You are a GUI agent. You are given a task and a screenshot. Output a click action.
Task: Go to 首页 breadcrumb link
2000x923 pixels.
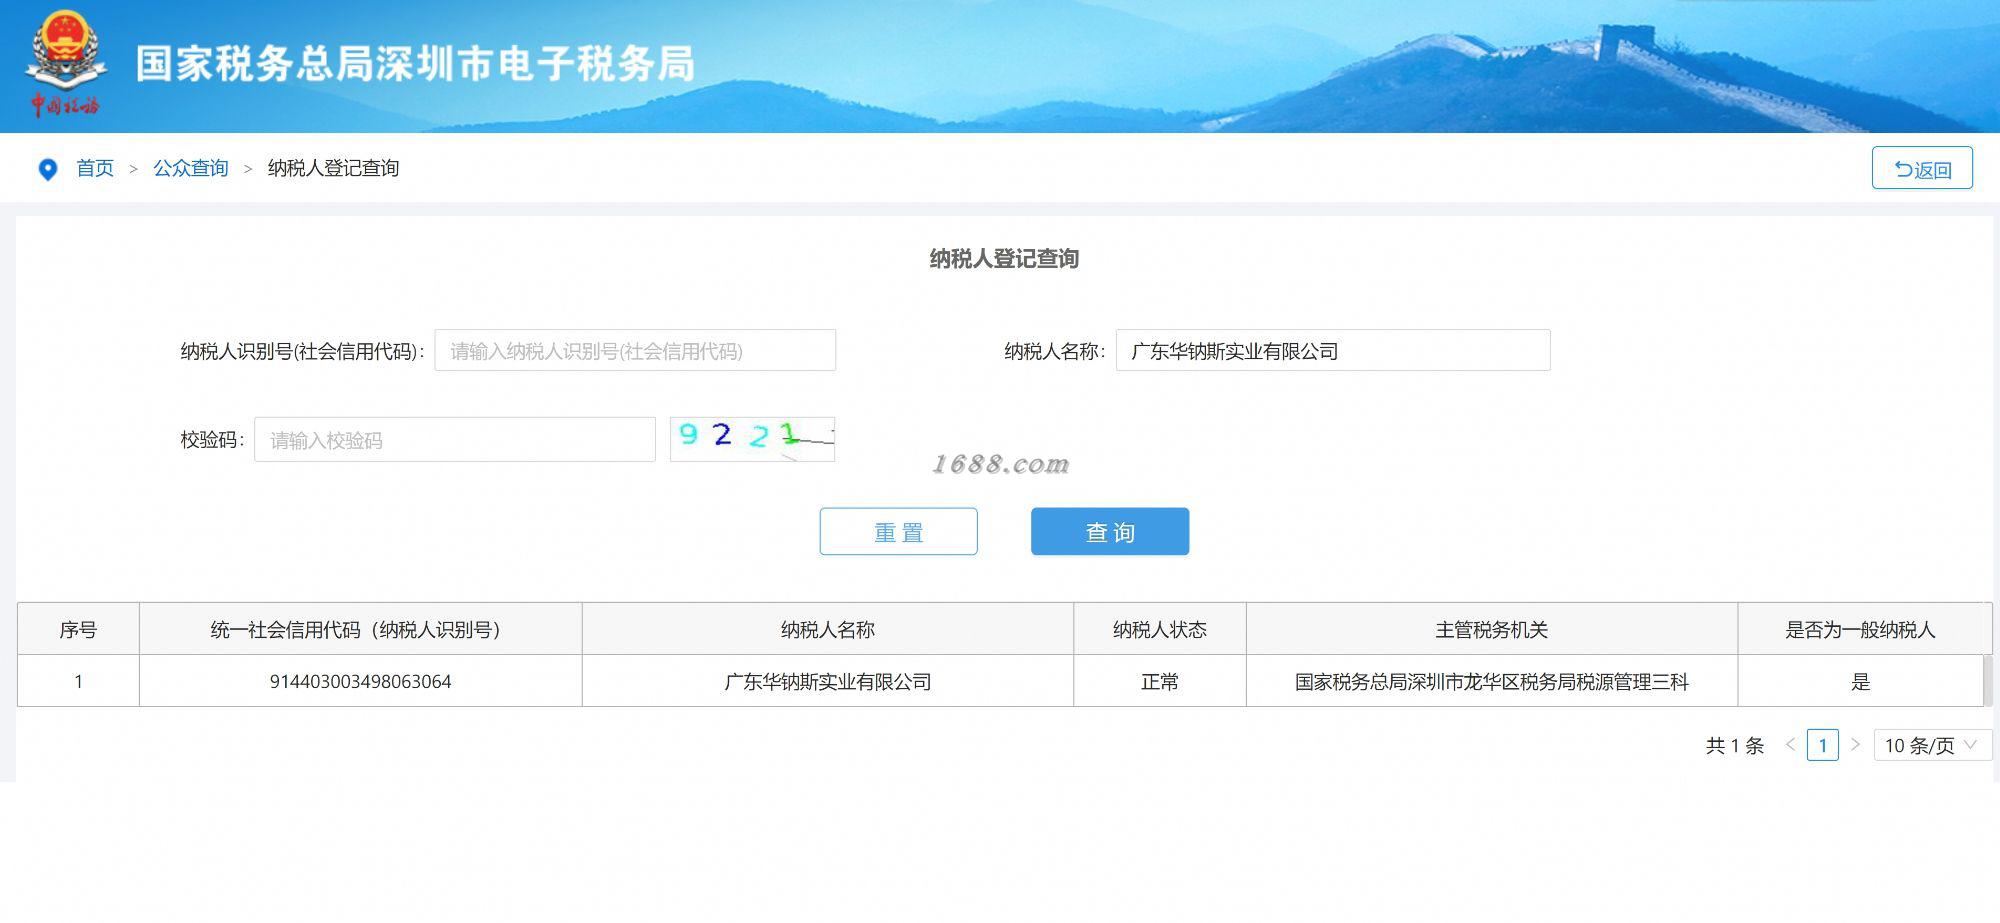(x=95, y=168)
